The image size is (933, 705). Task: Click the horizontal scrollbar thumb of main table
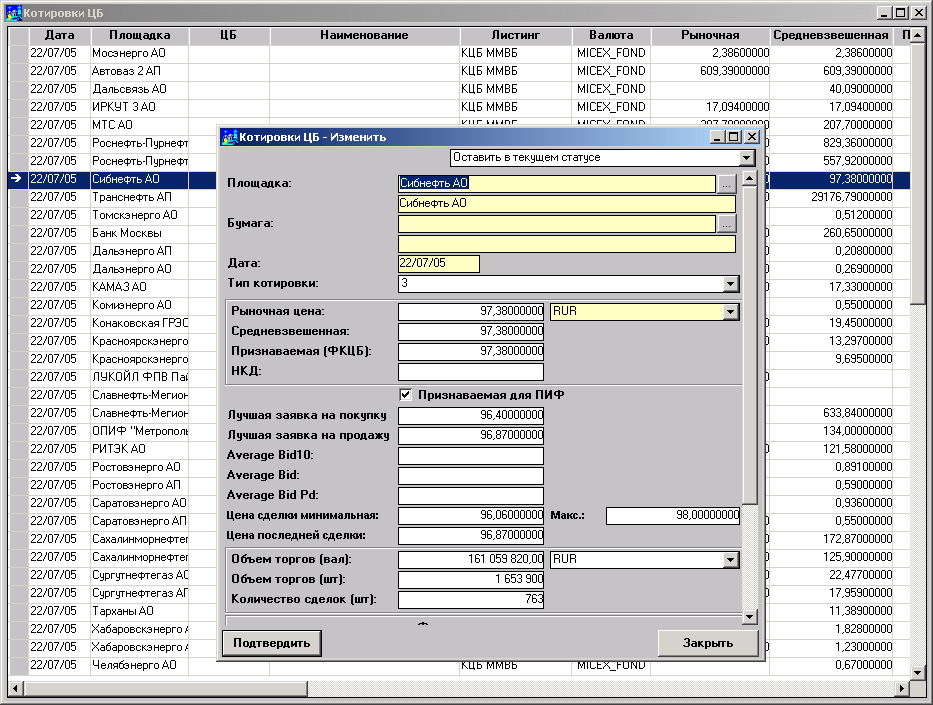pyautogui.click(x=165, y=688)
